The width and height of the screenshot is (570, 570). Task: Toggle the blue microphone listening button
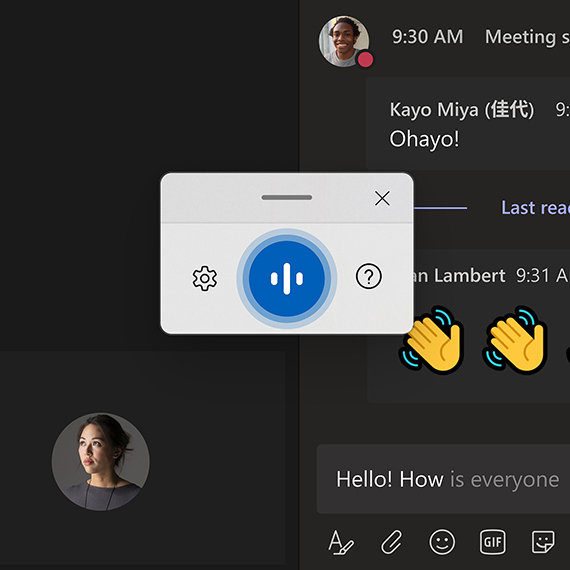287,278
